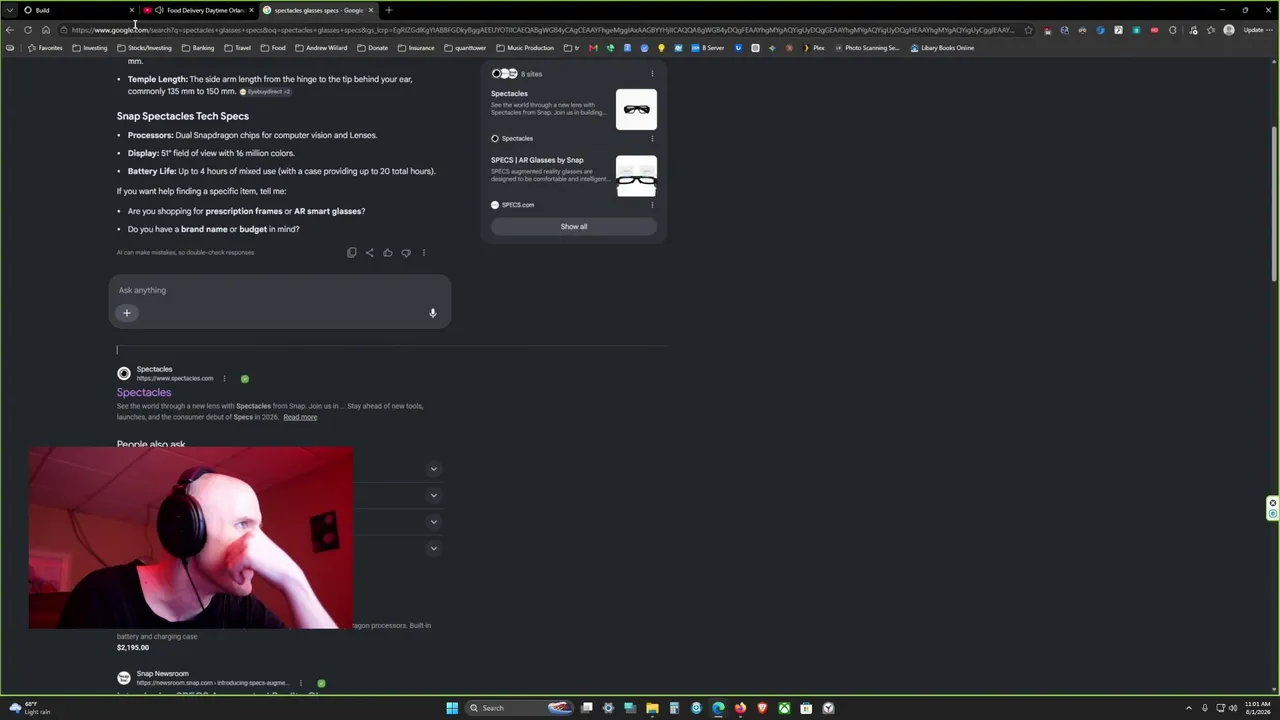
Task: Open the Banking bookmark folder
Action: [x=197, y=48]
